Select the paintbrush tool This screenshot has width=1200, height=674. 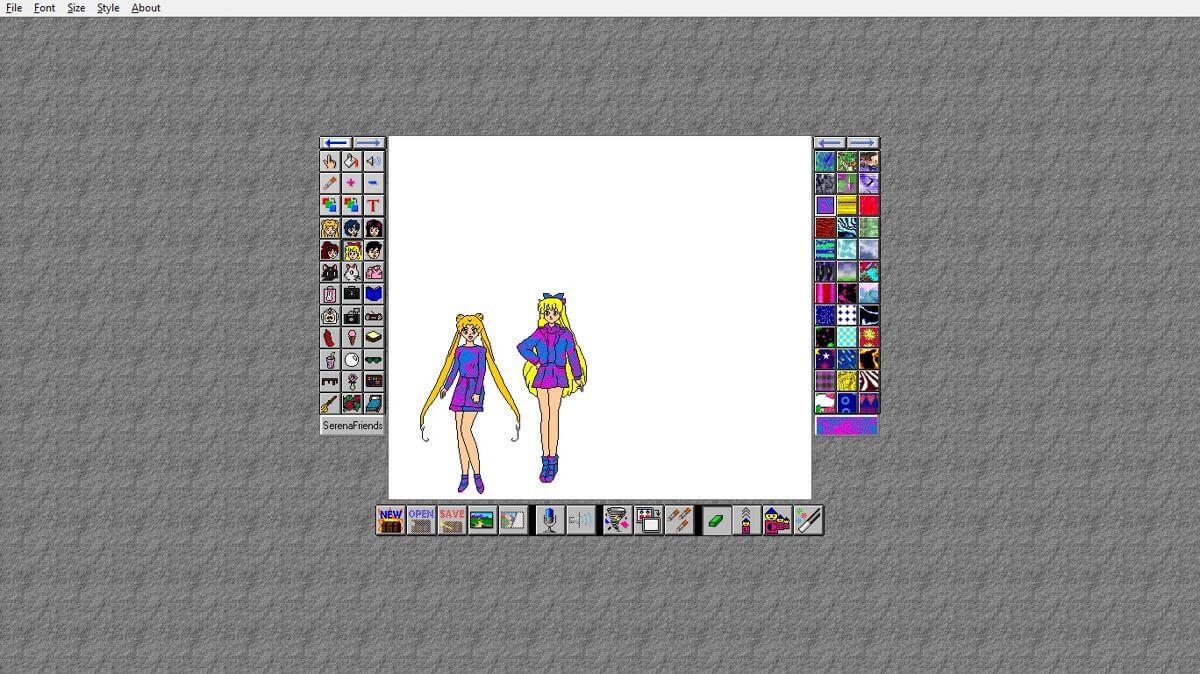(x=330, y=183)
